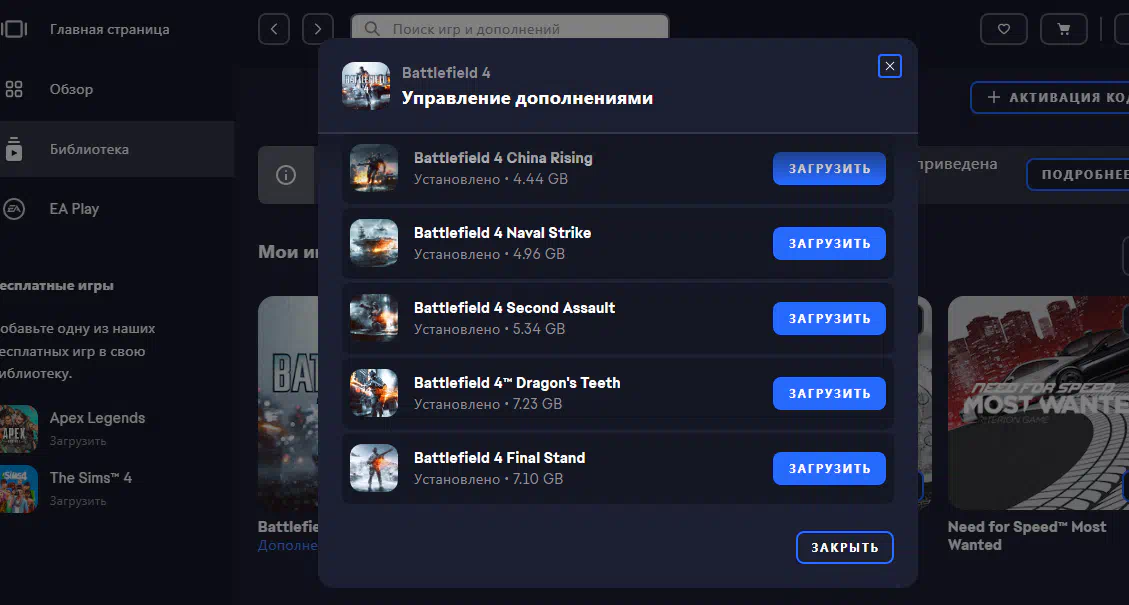Click the back navigation arrow
Screen dimensions: 1129x605
[x=274, y=29]
